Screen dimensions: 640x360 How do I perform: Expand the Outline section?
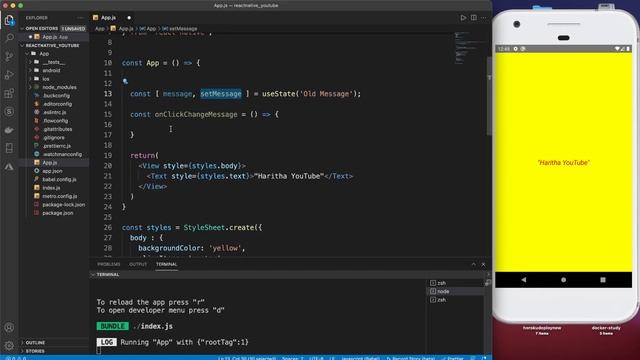click(x=35, y=342)
